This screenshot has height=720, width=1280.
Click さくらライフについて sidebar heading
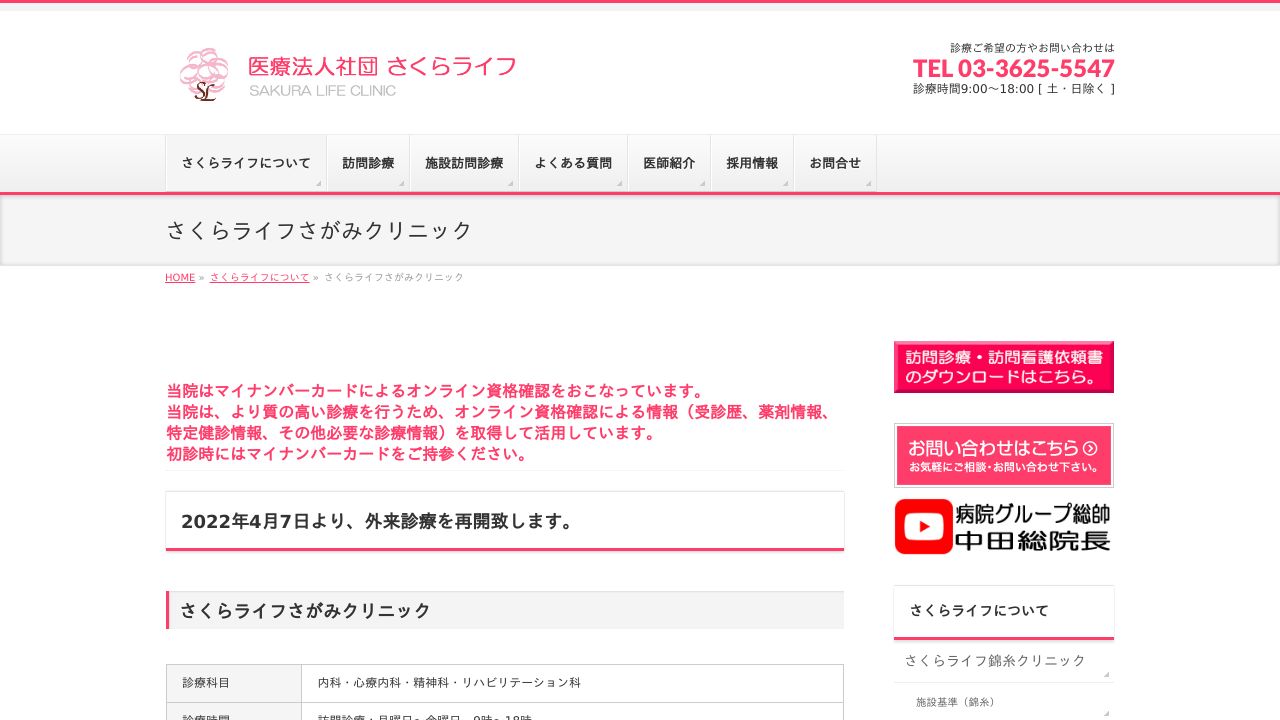978,610
